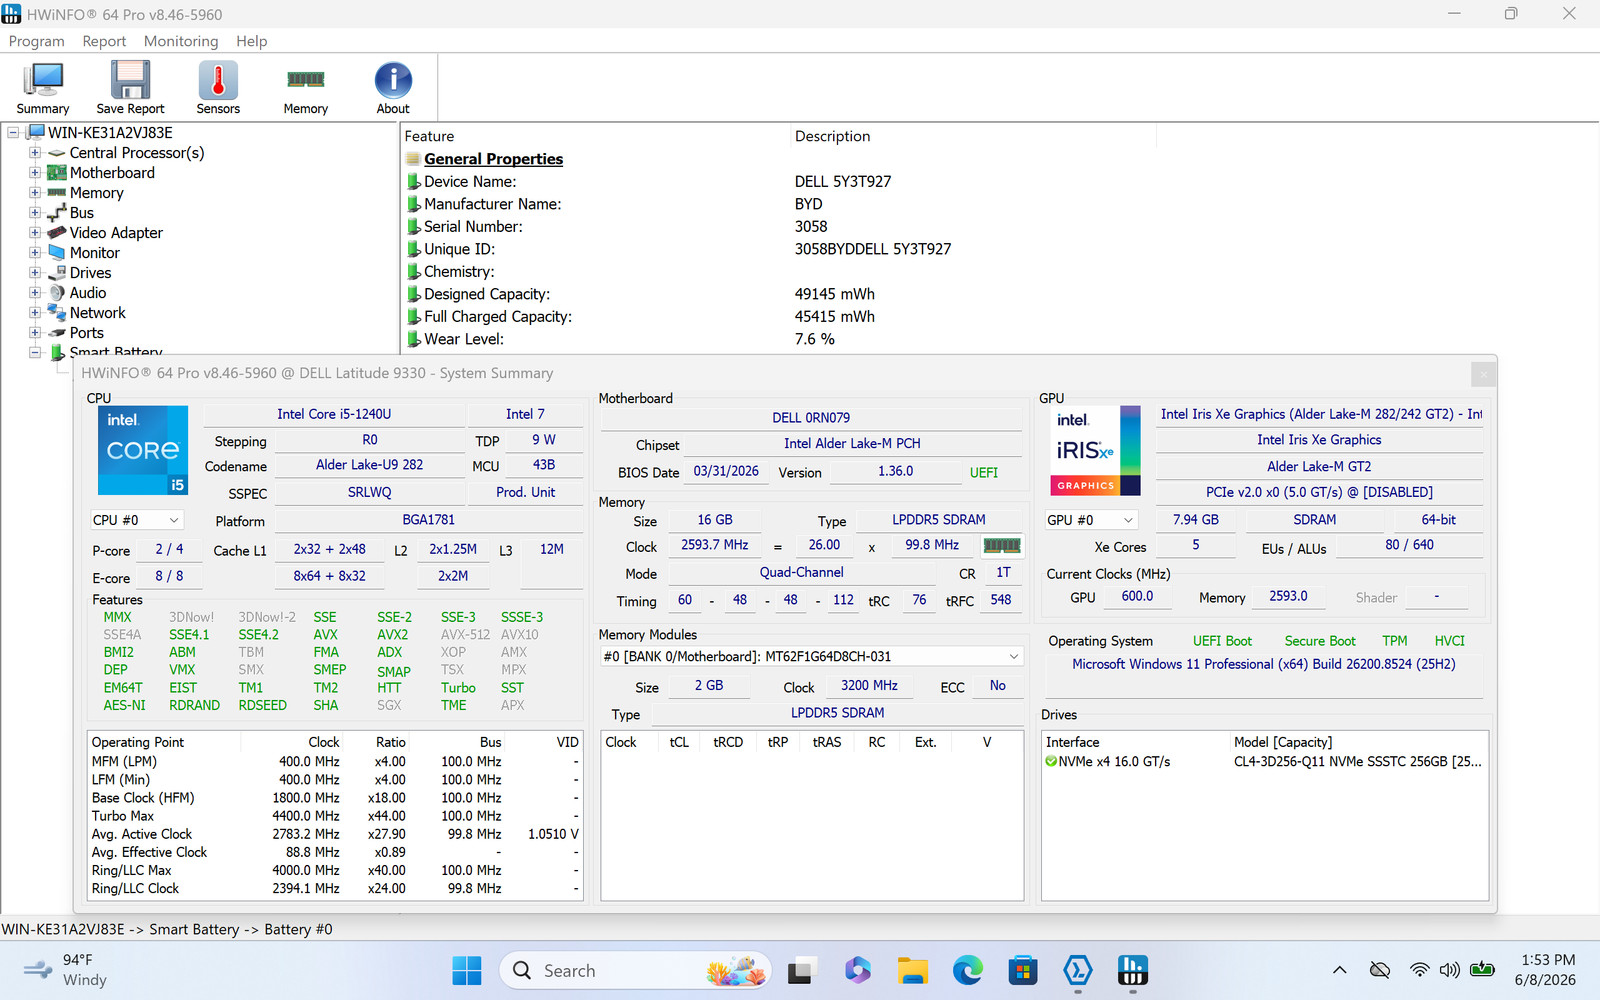Expand the Motherboard tree node
The height and width of the screenshot is (1000, 1600).
35,173
